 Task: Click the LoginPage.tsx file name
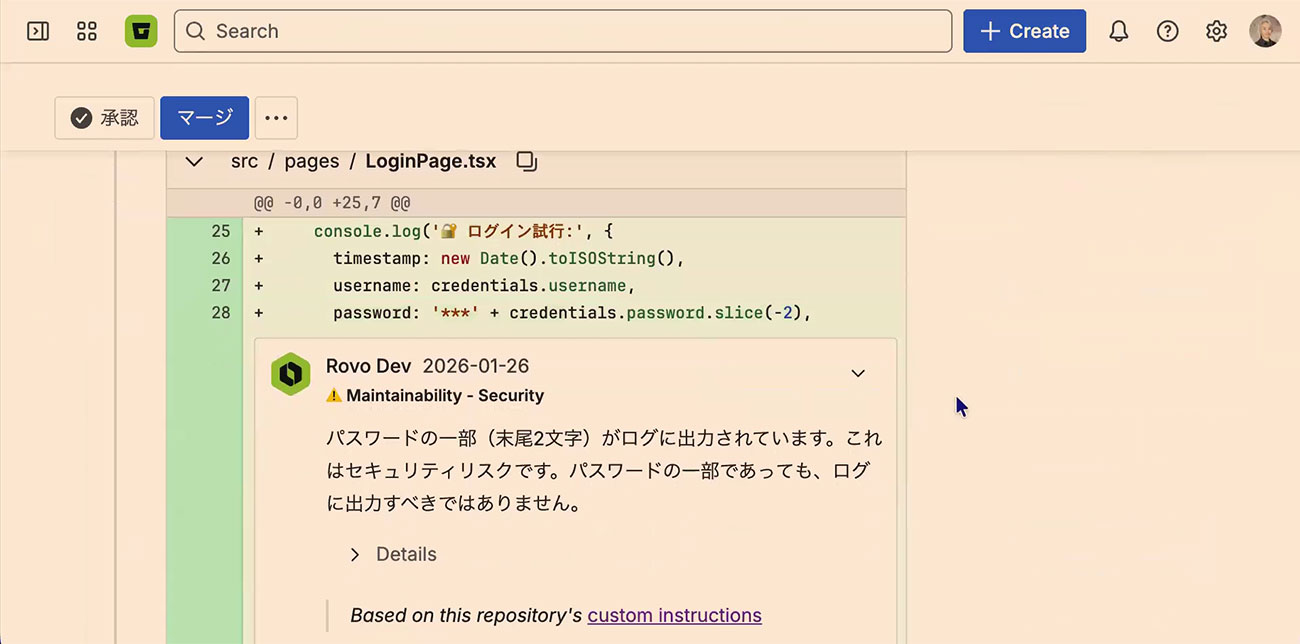coord(430,161)
